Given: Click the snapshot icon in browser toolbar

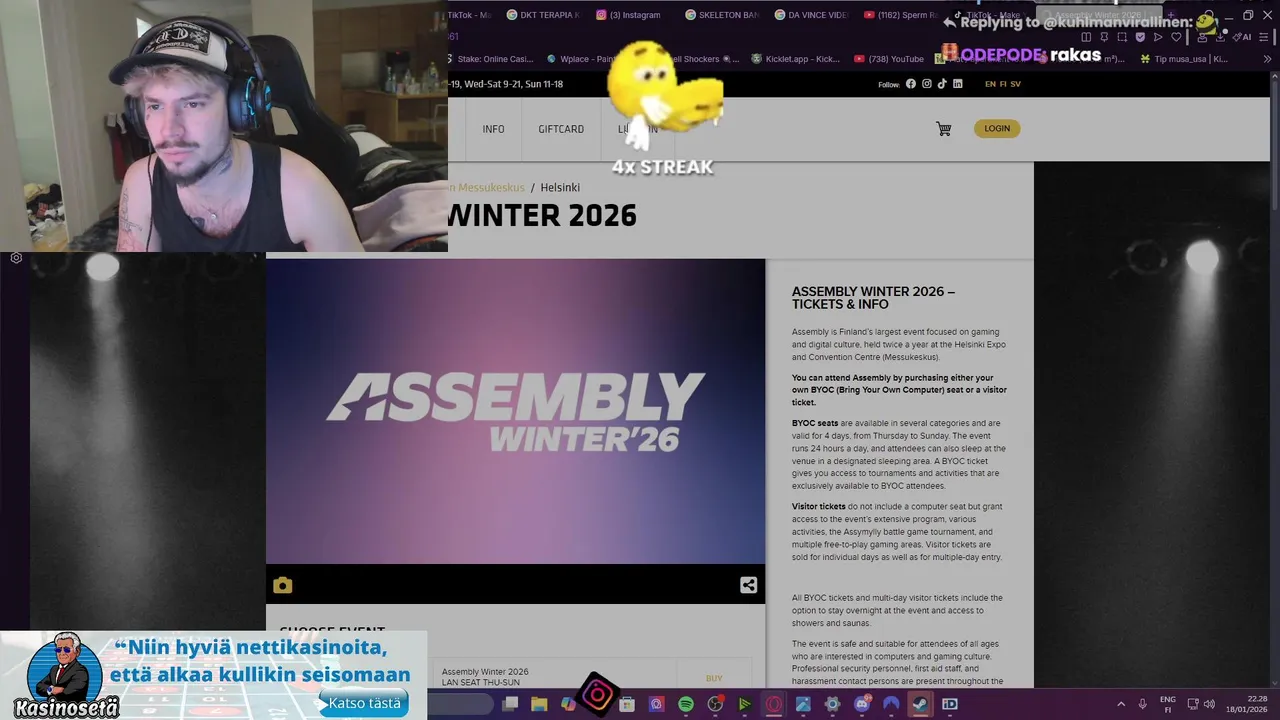Looking at the screenshot, I should click(x=1122, y=37).
